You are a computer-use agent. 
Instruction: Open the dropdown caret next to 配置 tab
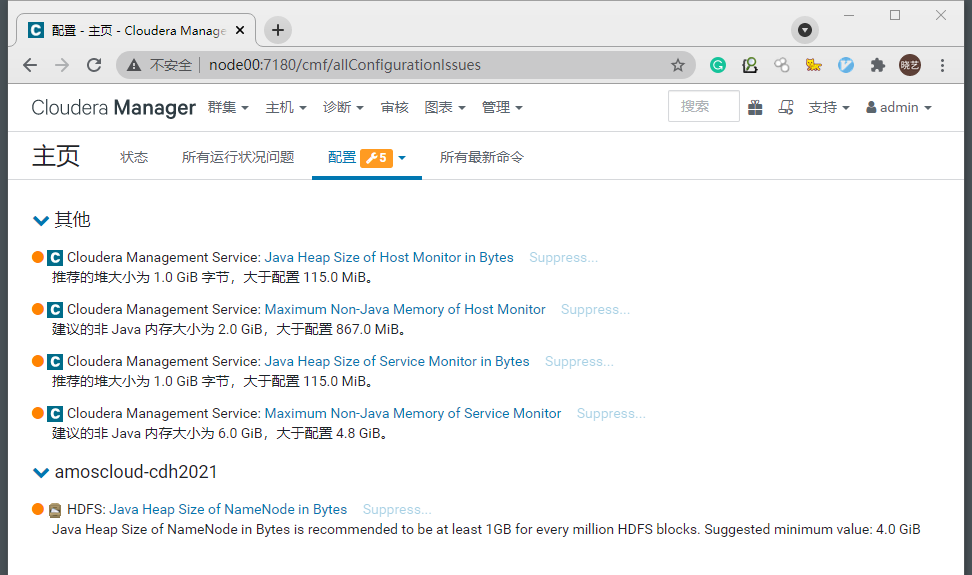click(402, 158)
